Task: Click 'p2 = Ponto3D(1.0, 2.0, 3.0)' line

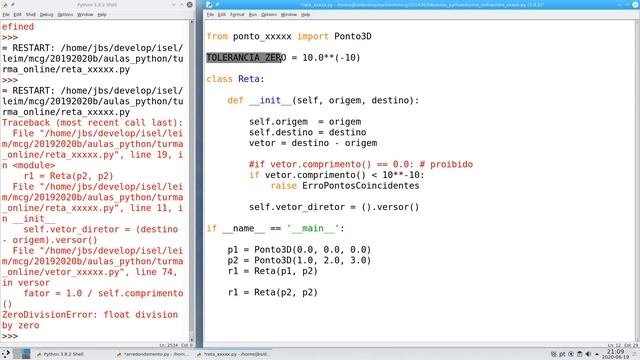Action: 299,260
